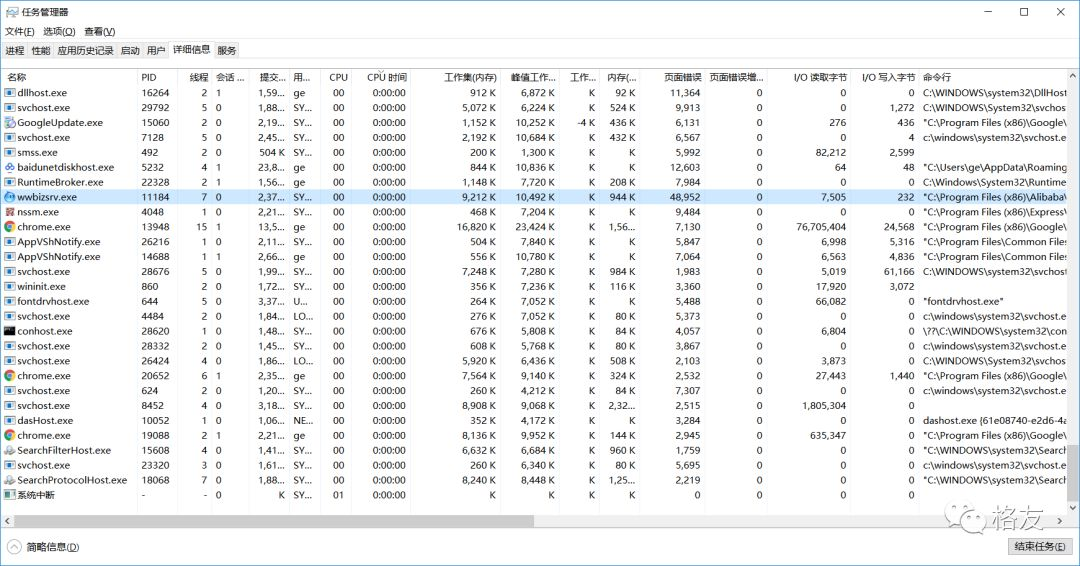Click the RuntimeBroker.exe process icon
The width and height of the screenshot is (1080, 566).
pyautogui.click(x=10, y=182)
